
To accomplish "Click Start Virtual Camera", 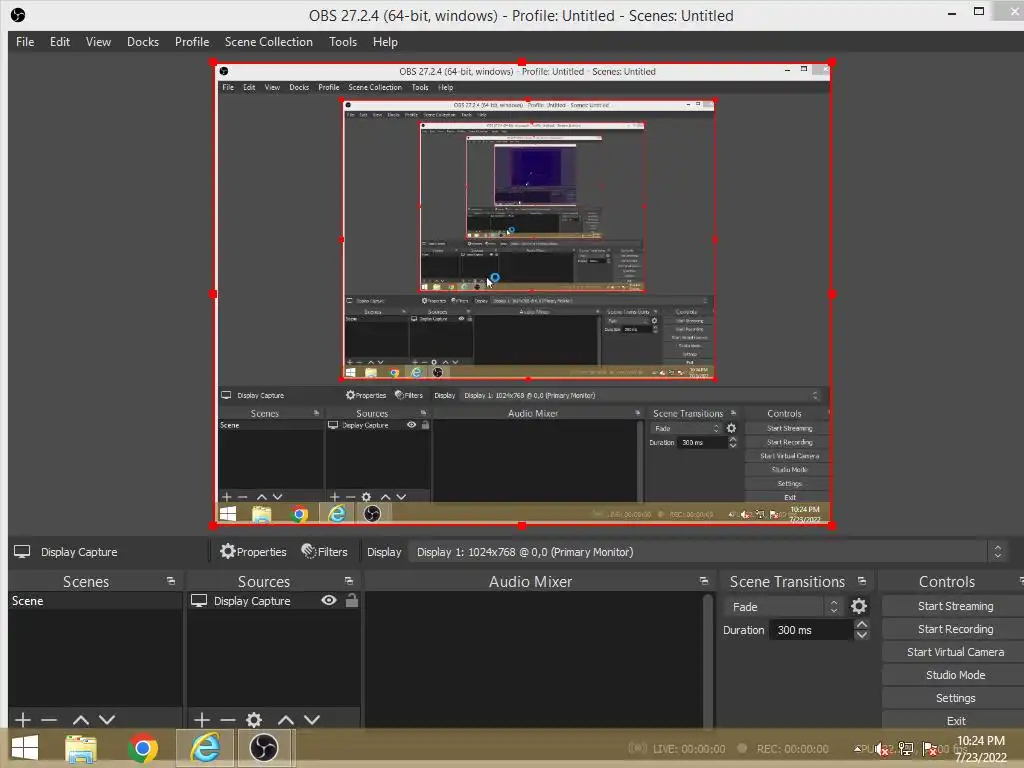I will [x=955, y=652].
